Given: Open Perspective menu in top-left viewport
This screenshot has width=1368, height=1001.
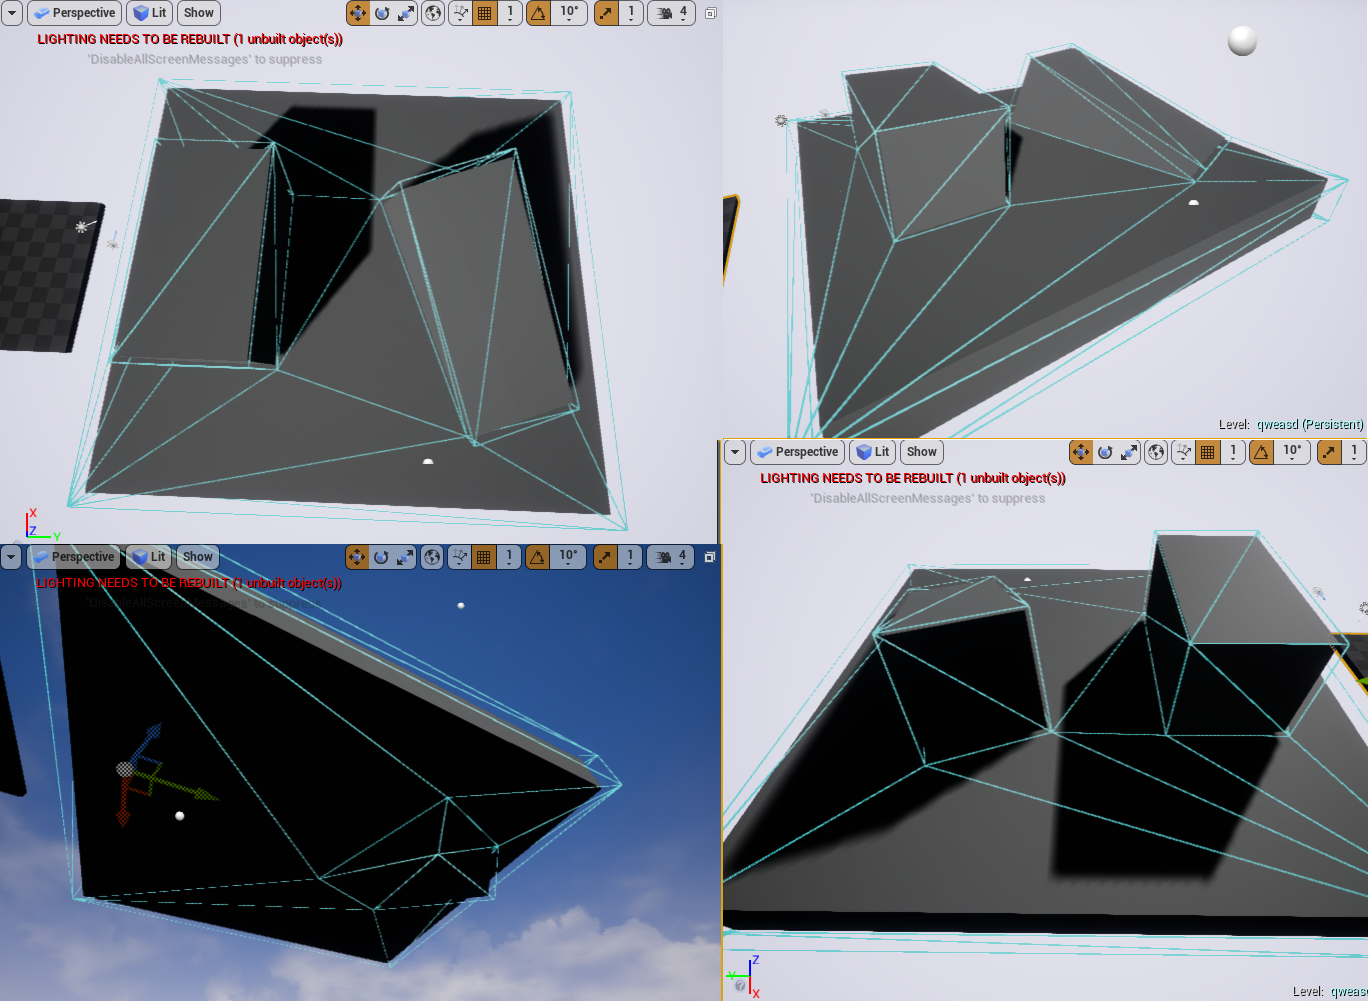Looking at the screenshot, I should pyautogui.click(x=74, y=13).
